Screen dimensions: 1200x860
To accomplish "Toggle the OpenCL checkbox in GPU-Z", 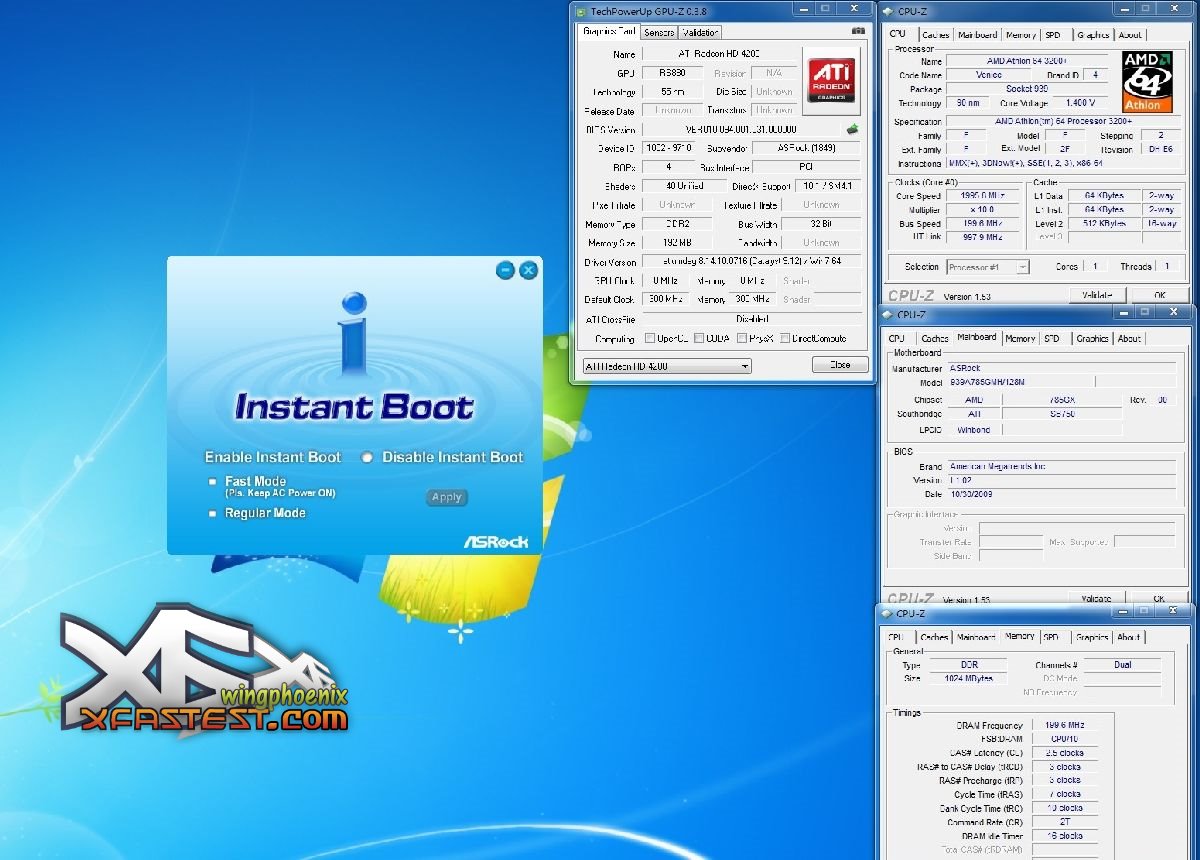I will (x=650, y=338).
